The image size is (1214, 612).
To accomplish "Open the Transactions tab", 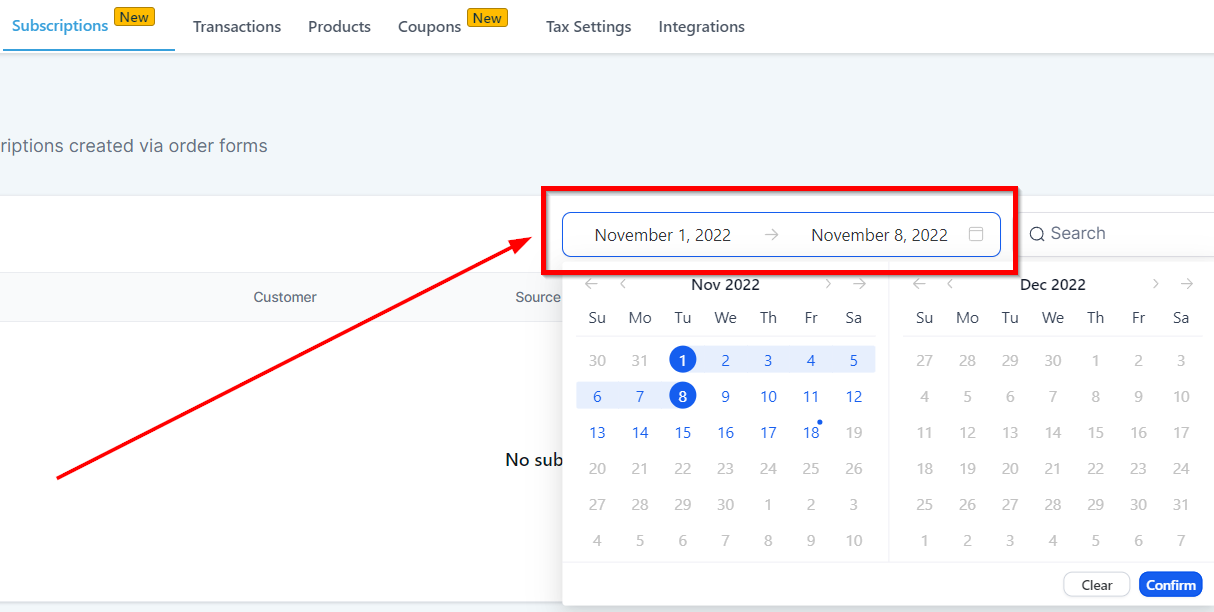I will click(237, 27).
